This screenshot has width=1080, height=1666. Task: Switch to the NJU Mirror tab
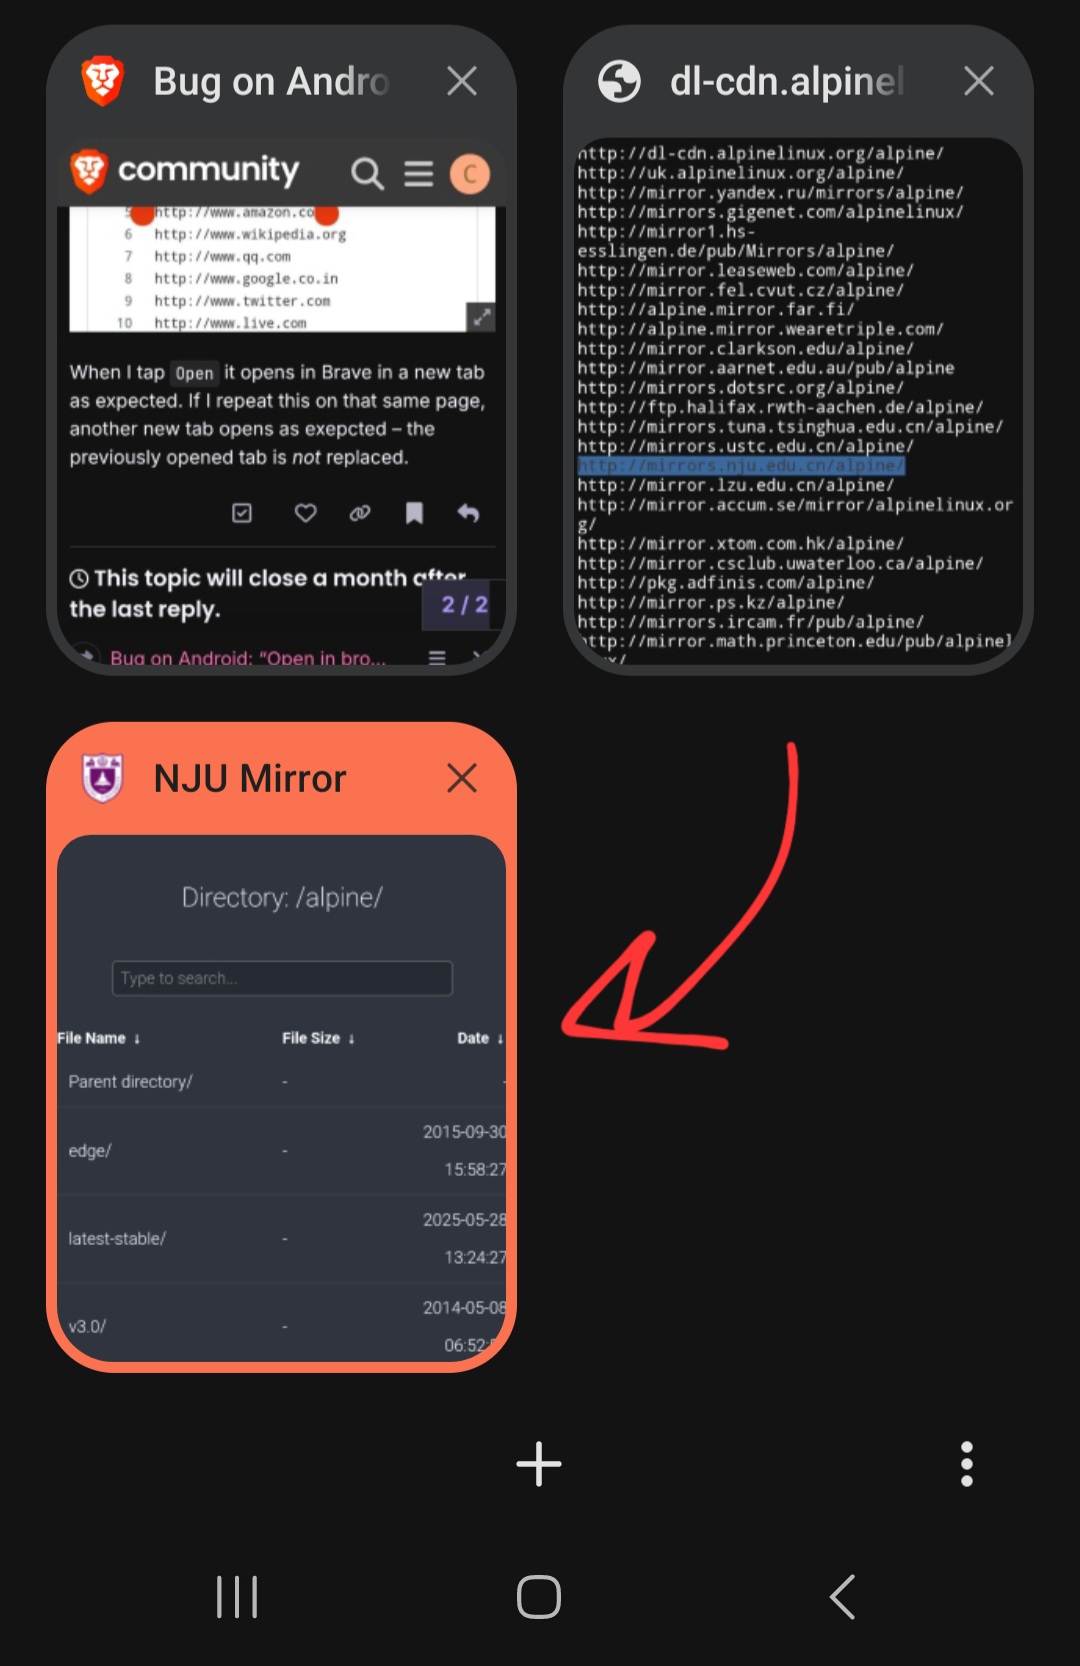(281, 1098)
